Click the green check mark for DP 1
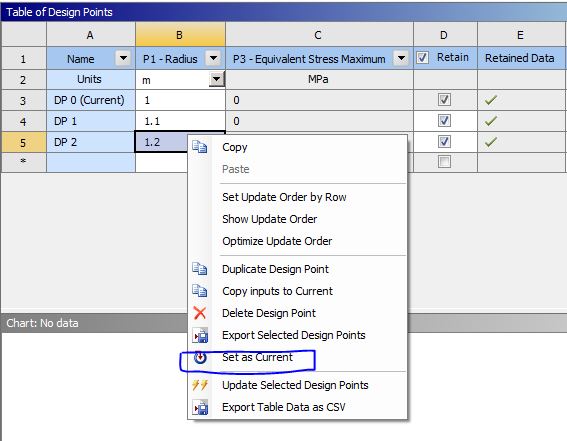567x441 pixels. click(x=491, y=121)
